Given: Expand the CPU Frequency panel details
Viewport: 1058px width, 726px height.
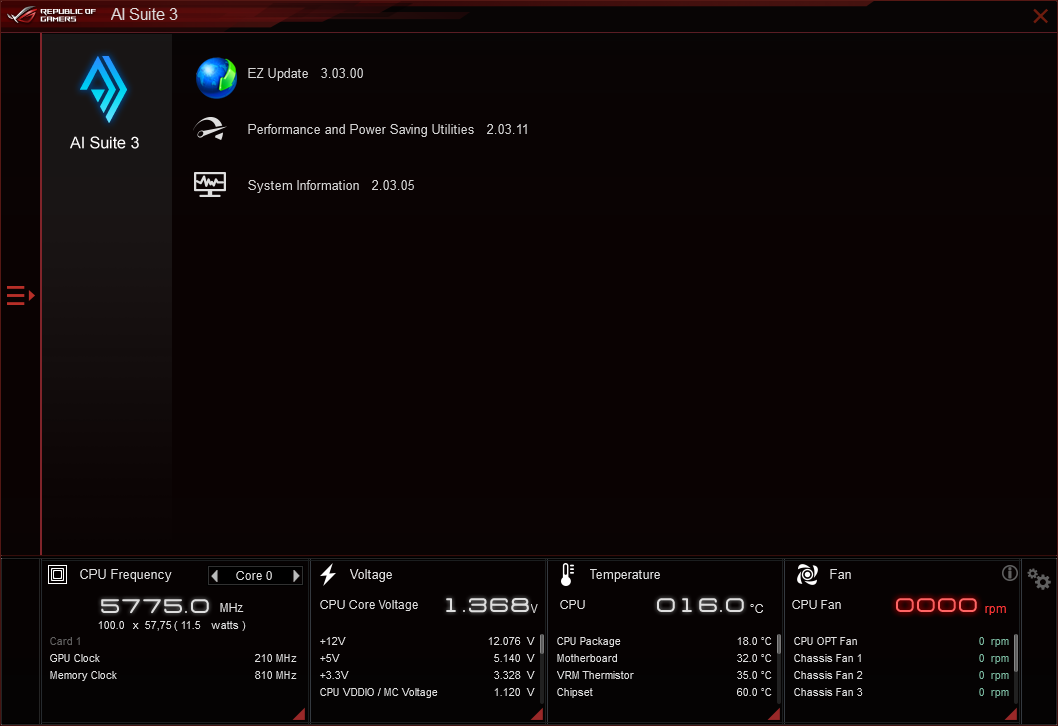Looking at the screenshot, I should (298, 714).
